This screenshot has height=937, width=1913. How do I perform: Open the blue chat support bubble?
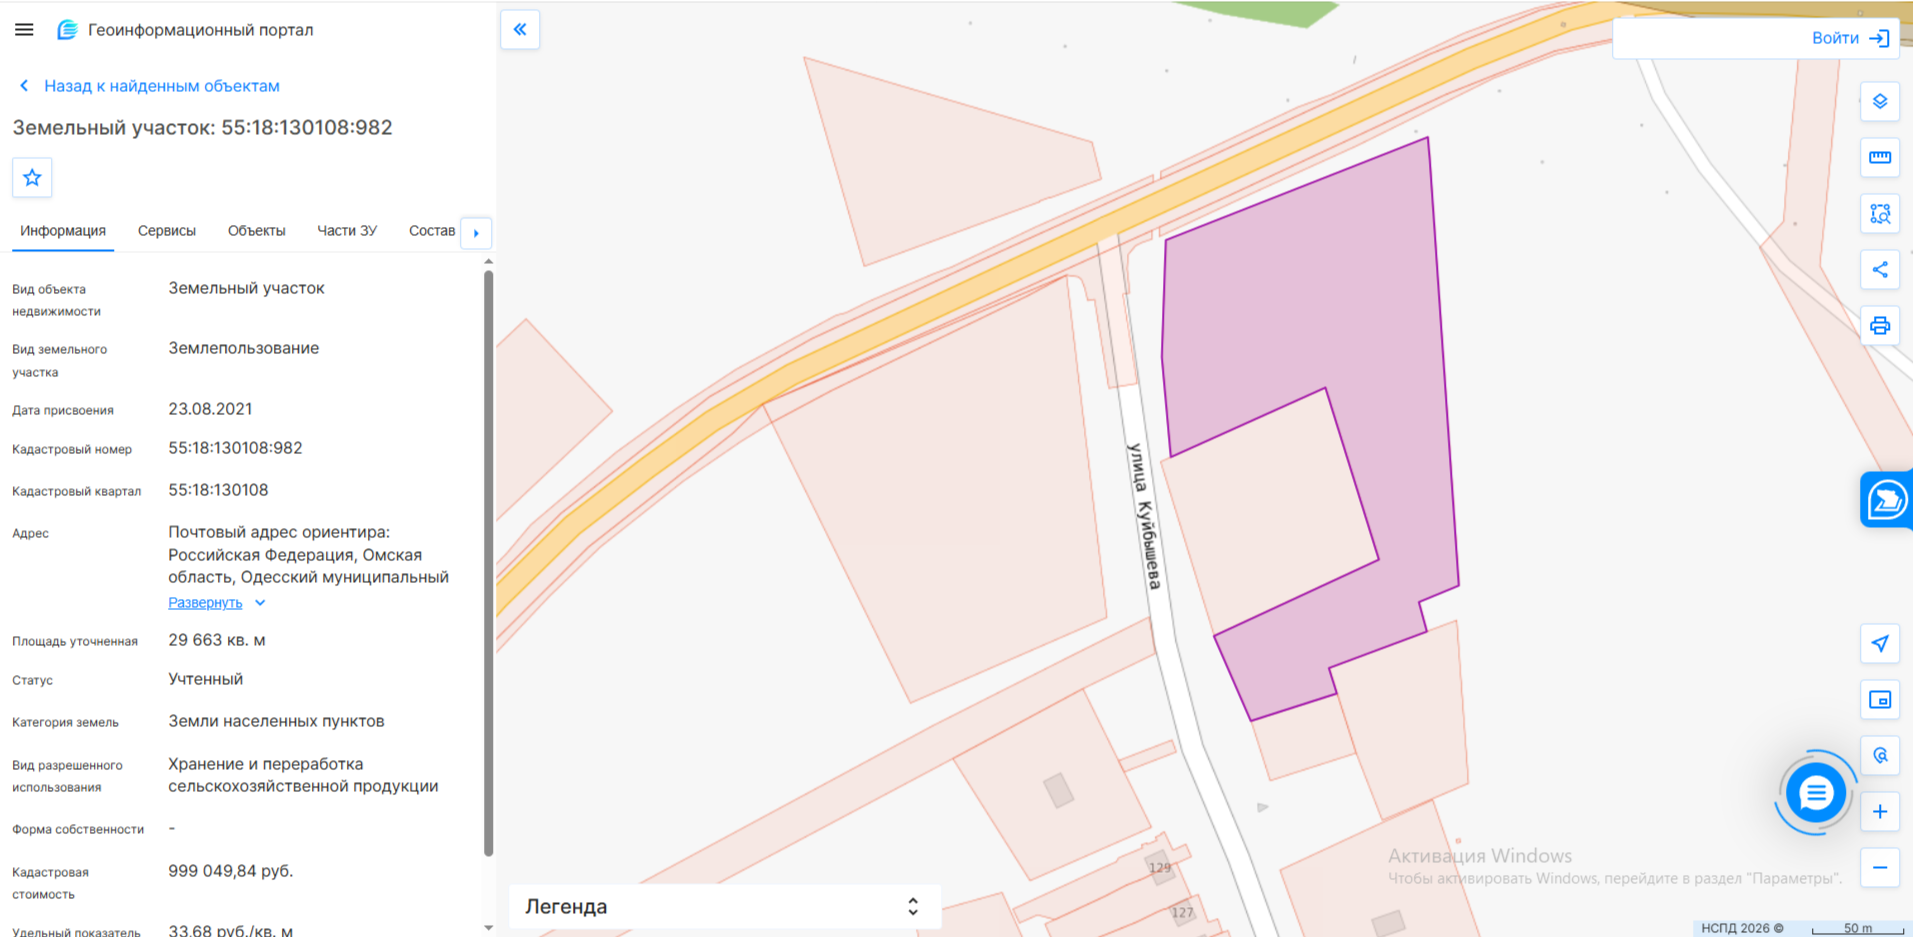pos(1816,794)
